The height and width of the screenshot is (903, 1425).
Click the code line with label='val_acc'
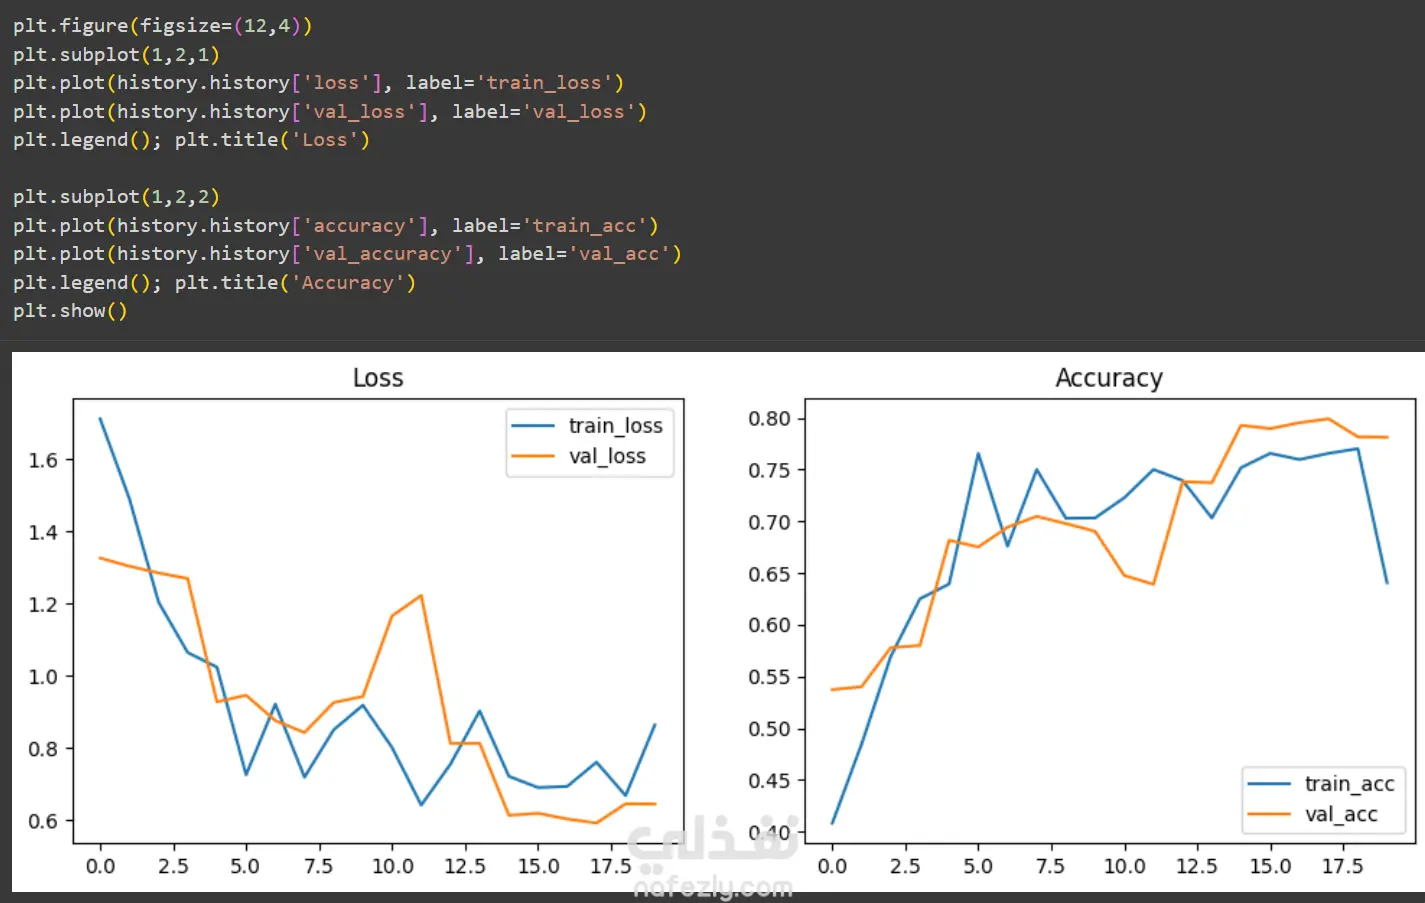347,254
